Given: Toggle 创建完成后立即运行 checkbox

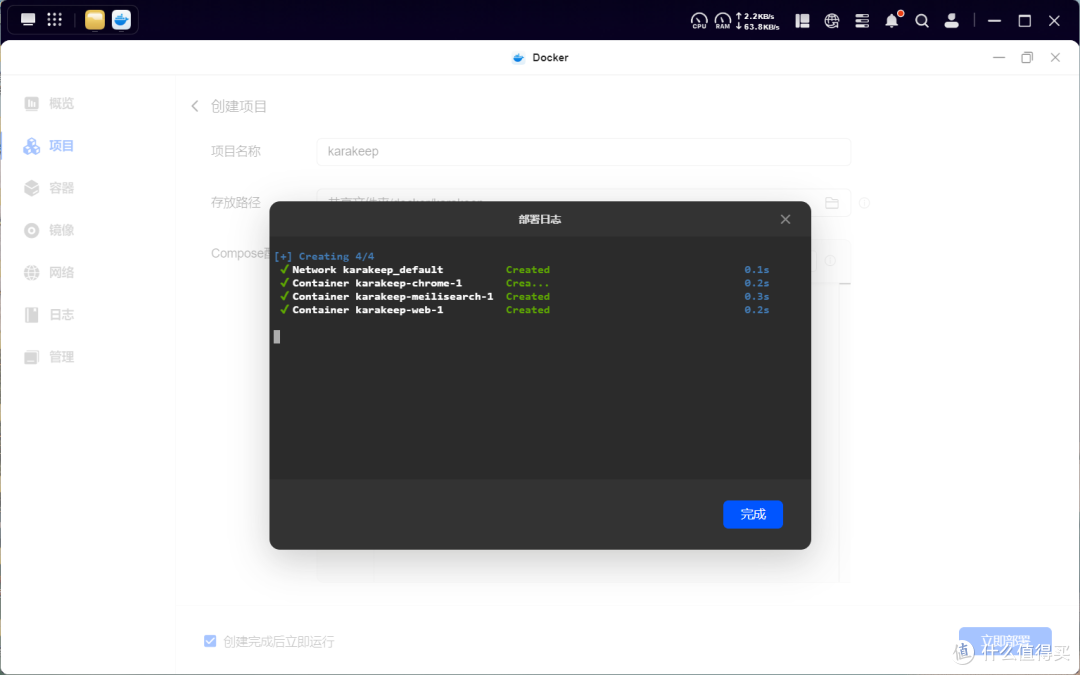Looking at the screenshot, I should (x=210, y=641).
